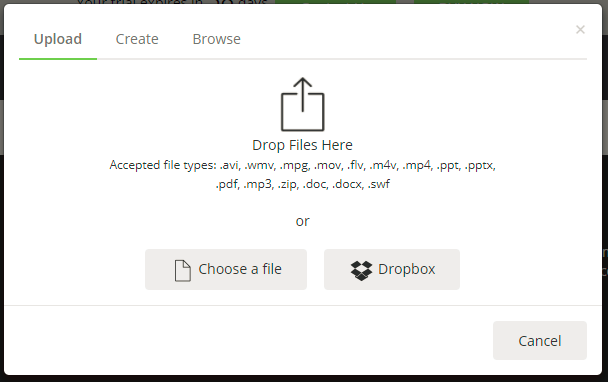Screen dimensions: 608x382
Task: Switch to the Upload tab
Action: [x=58, y=39]
